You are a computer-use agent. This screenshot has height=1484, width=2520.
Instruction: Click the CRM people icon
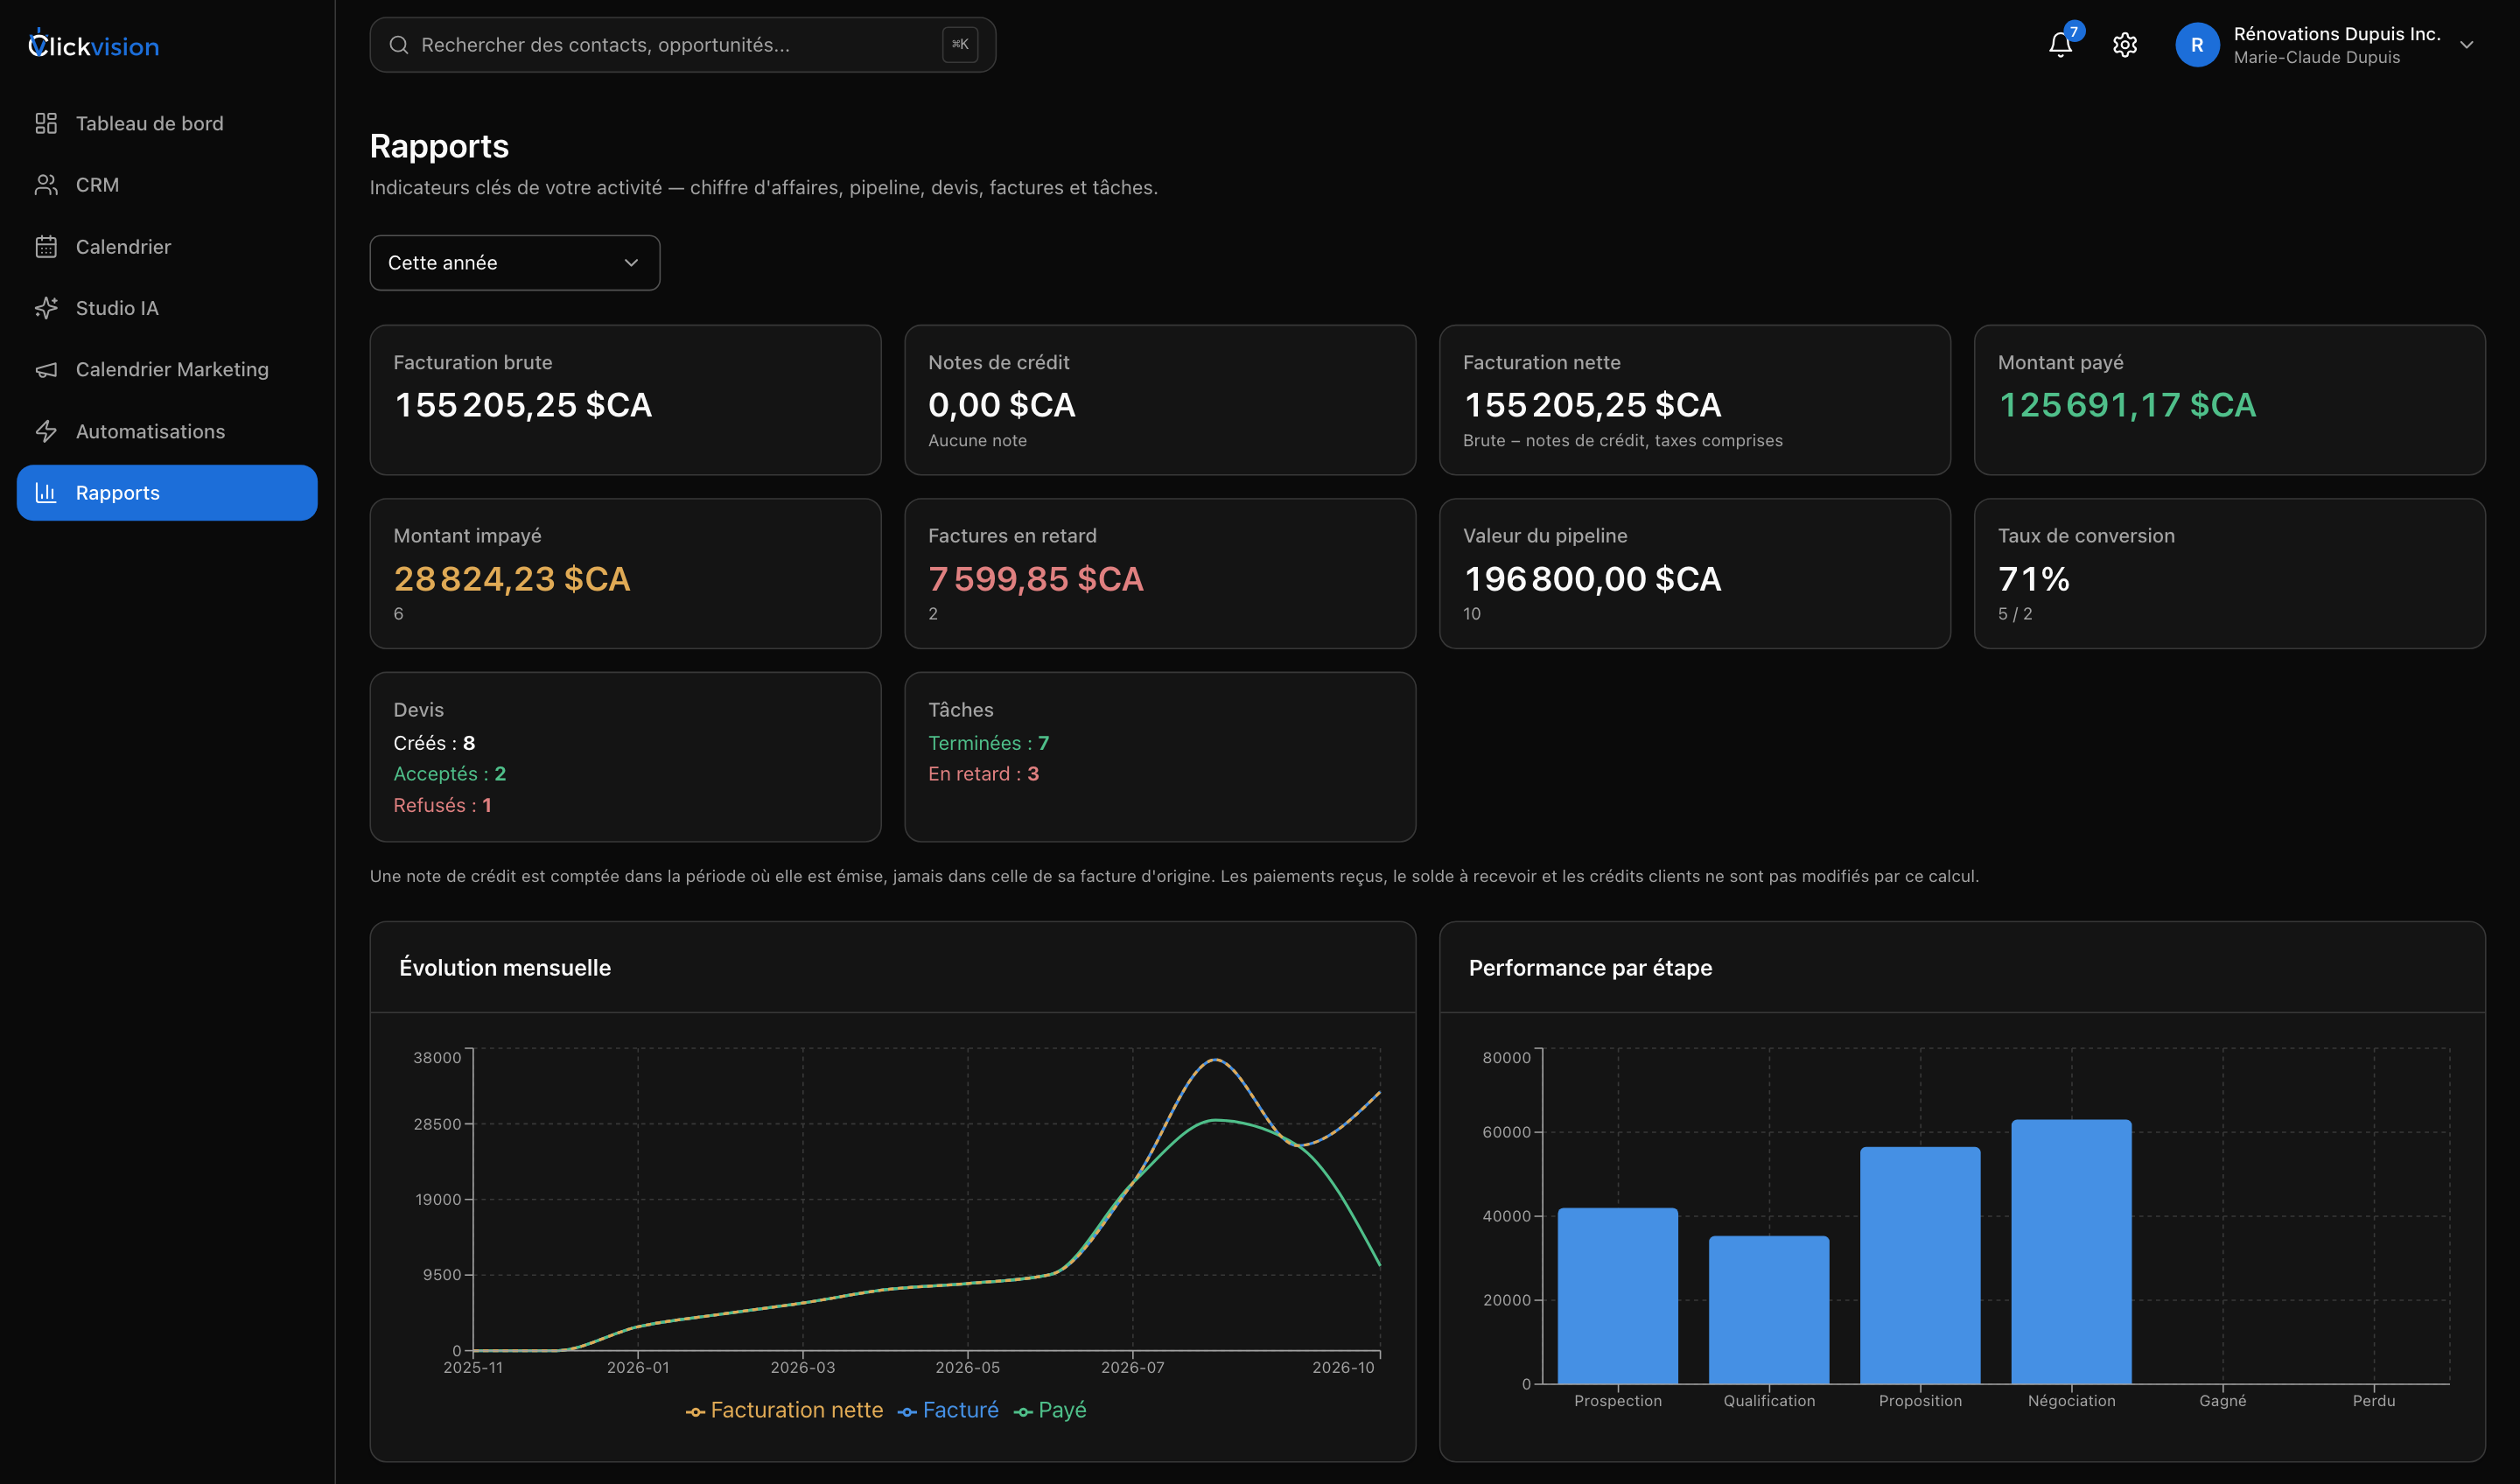(x=46, y=185)
